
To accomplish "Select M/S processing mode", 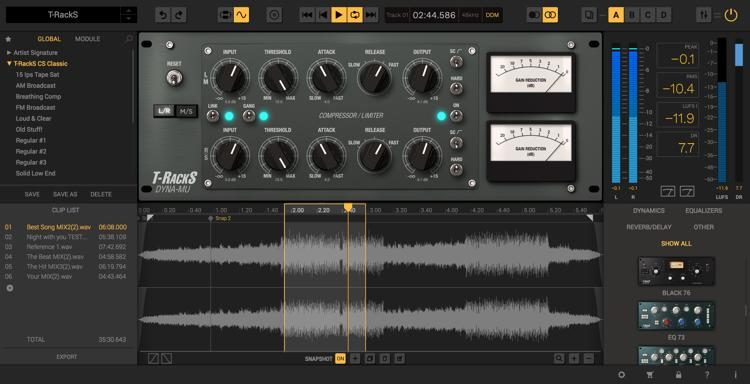I will pyautogui.click(x=186, y=111).
